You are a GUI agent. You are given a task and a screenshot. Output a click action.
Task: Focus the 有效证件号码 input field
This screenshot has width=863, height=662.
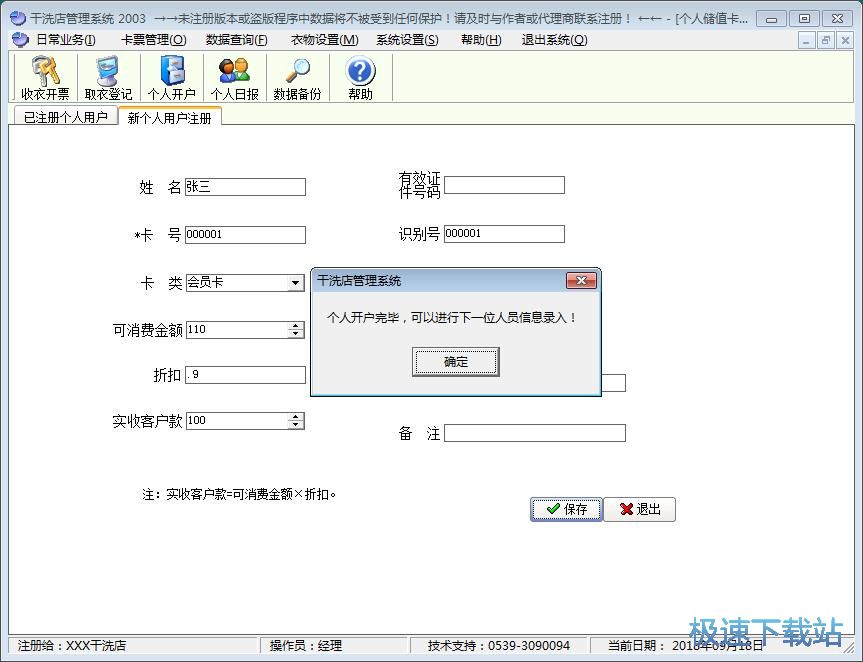coord(504,185)
